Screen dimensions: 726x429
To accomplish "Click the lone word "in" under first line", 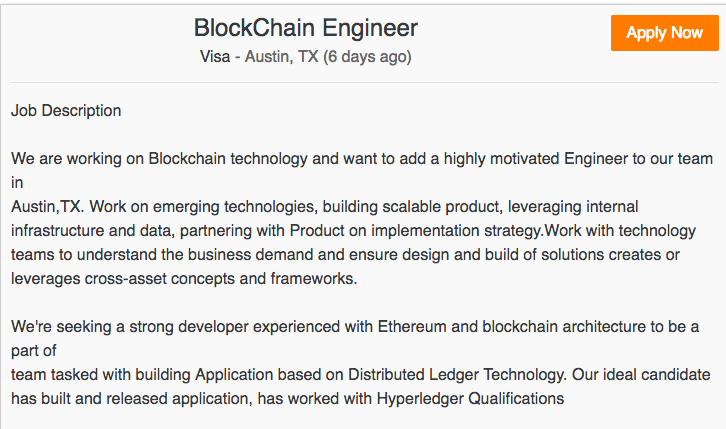I will [x=17, y=183].
